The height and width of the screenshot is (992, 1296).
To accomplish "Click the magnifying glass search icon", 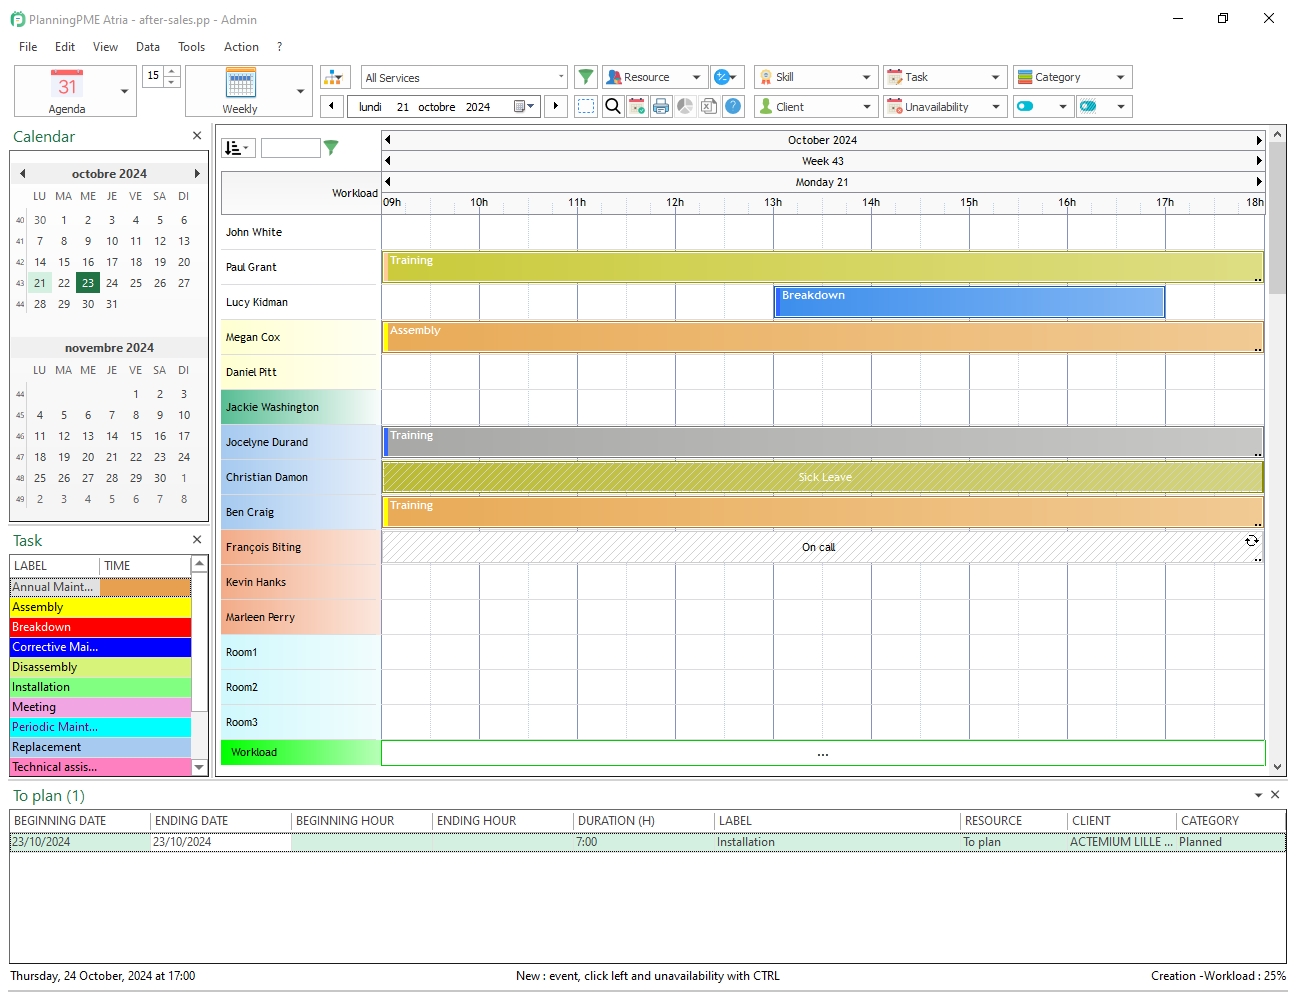I will pyautogui.click(x=613, y=106).
